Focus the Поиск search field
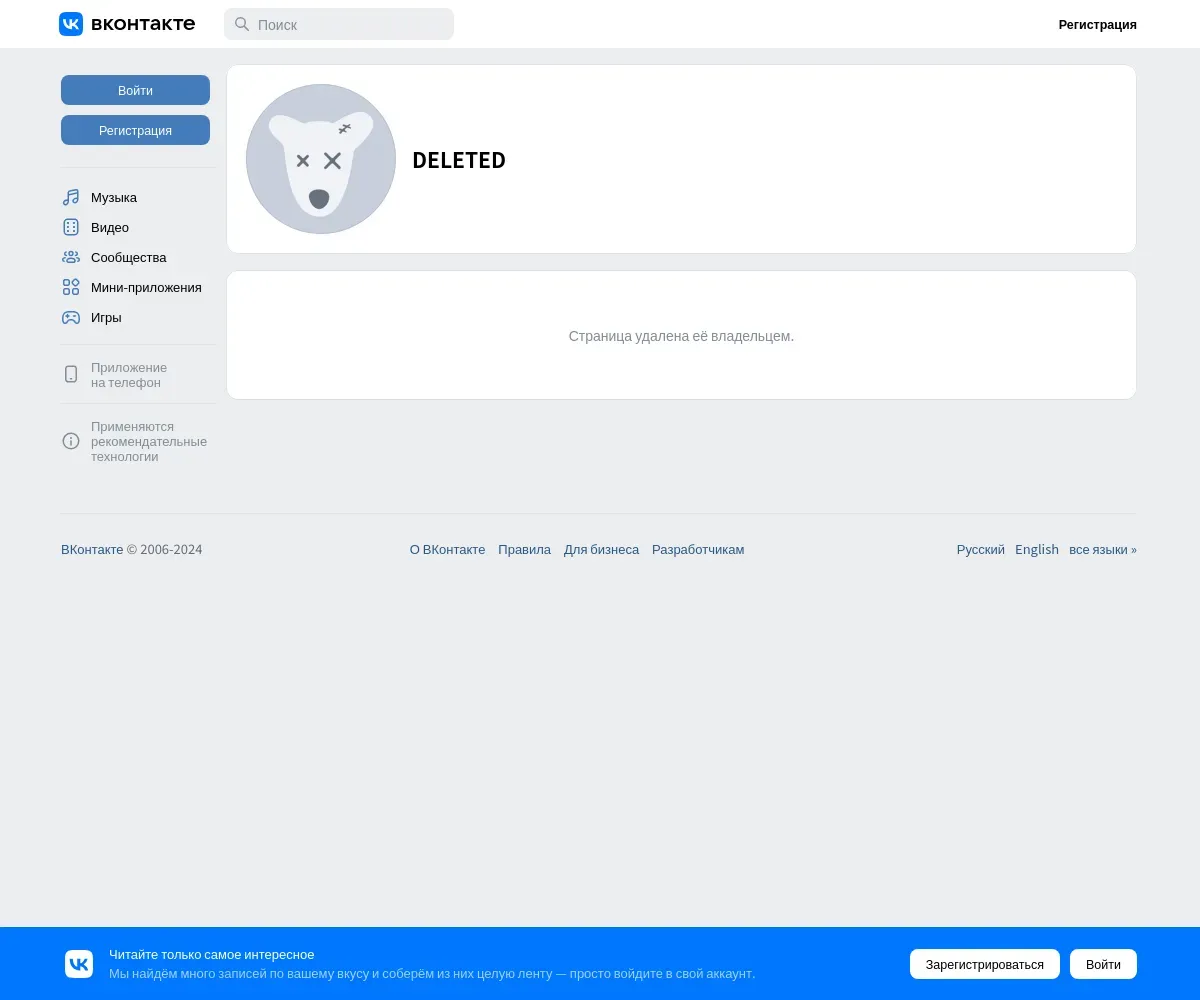The height and width of the screenshot is (1000, 1200). click(339, 24)
